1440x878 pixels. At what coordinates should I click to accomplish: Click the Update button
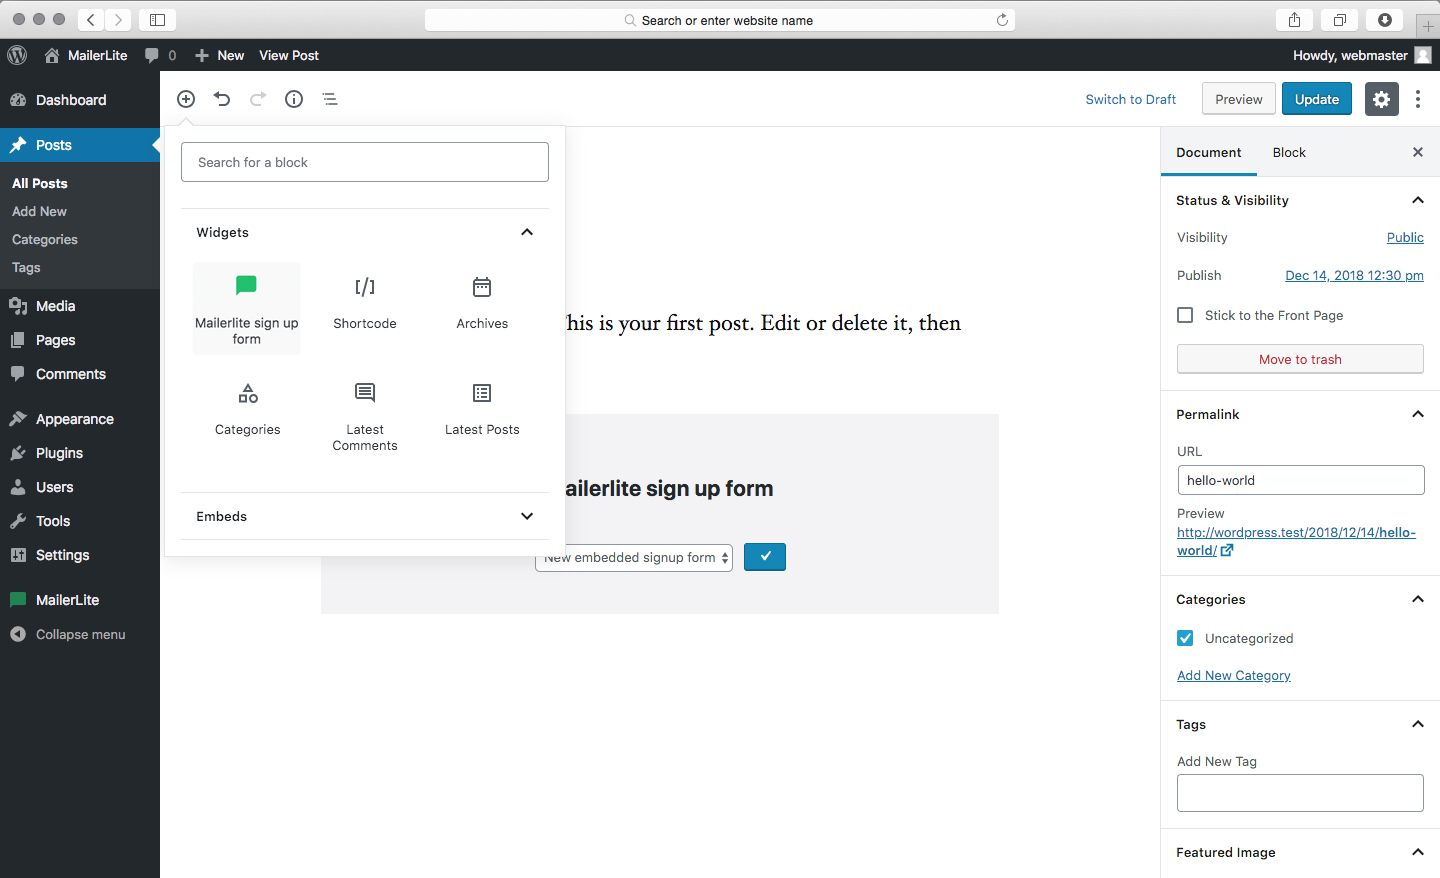(1316, 99)
